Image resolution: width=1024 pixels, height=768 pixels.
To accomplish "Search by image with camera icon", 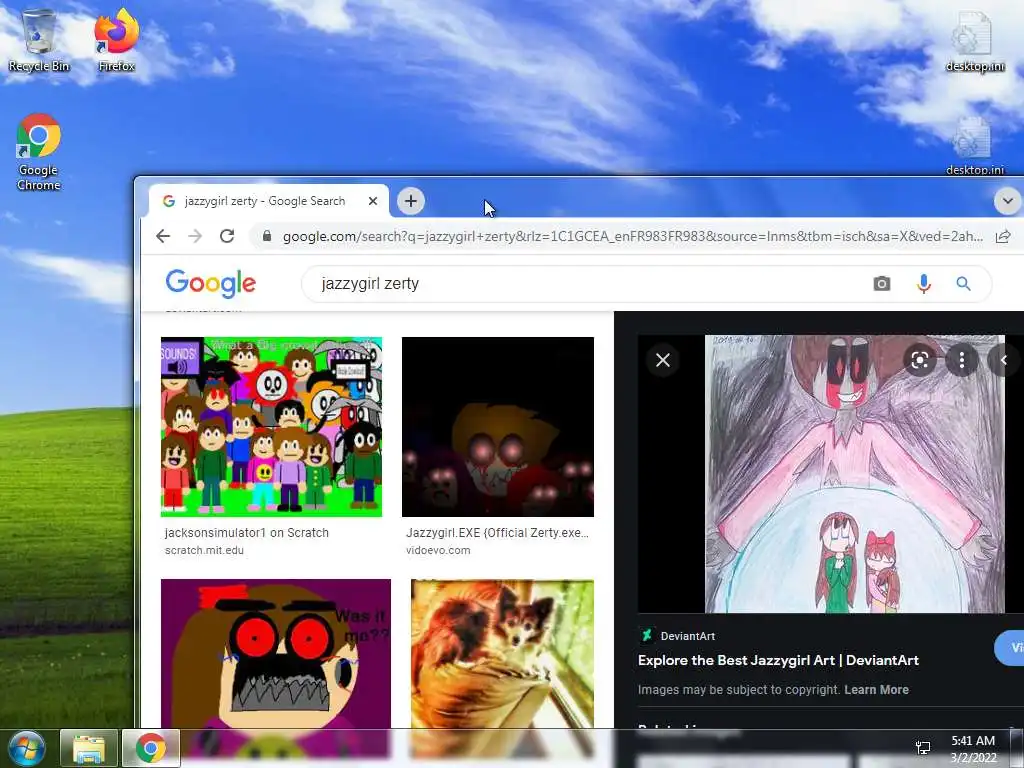I will coord(882,283).
